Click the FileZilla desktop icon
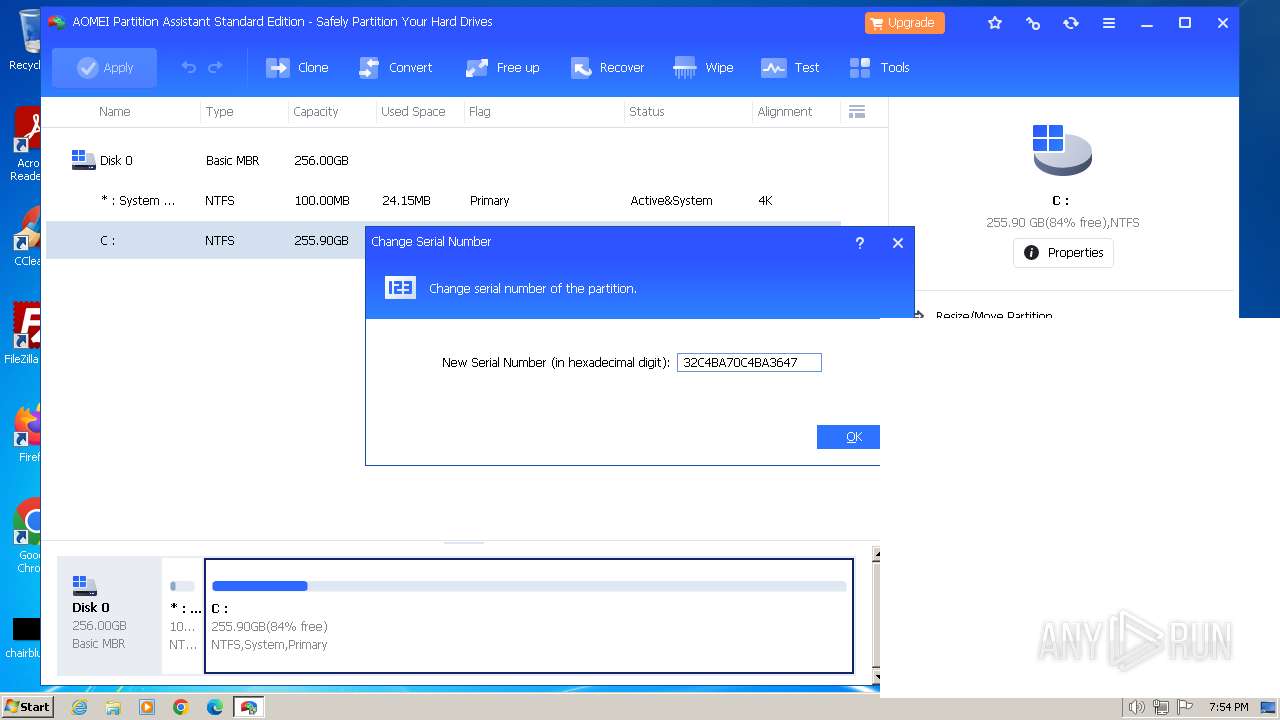Image resolution: width=1280 pixels, height=720 pixels. click(24, 334)
